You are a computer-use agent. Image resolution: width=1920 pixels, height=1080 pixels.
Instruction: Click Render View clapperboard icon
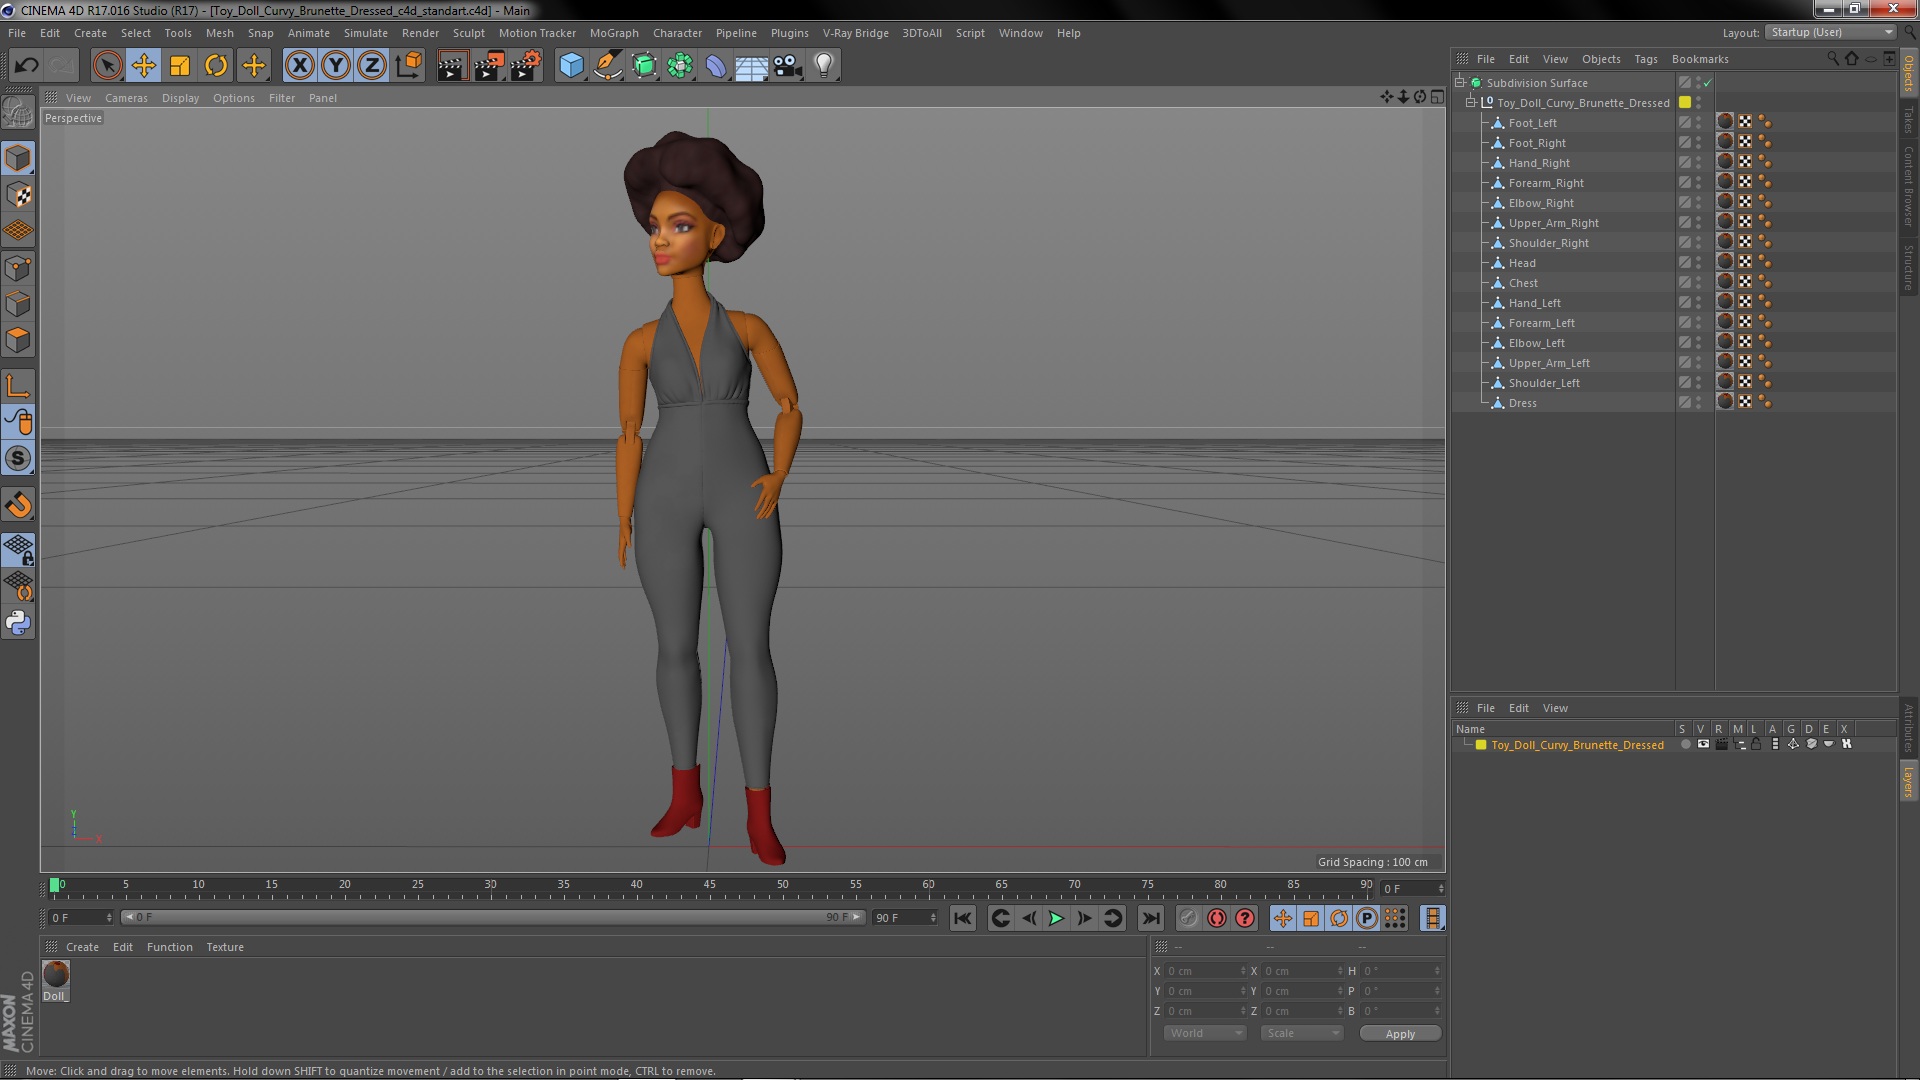[452, 66]
